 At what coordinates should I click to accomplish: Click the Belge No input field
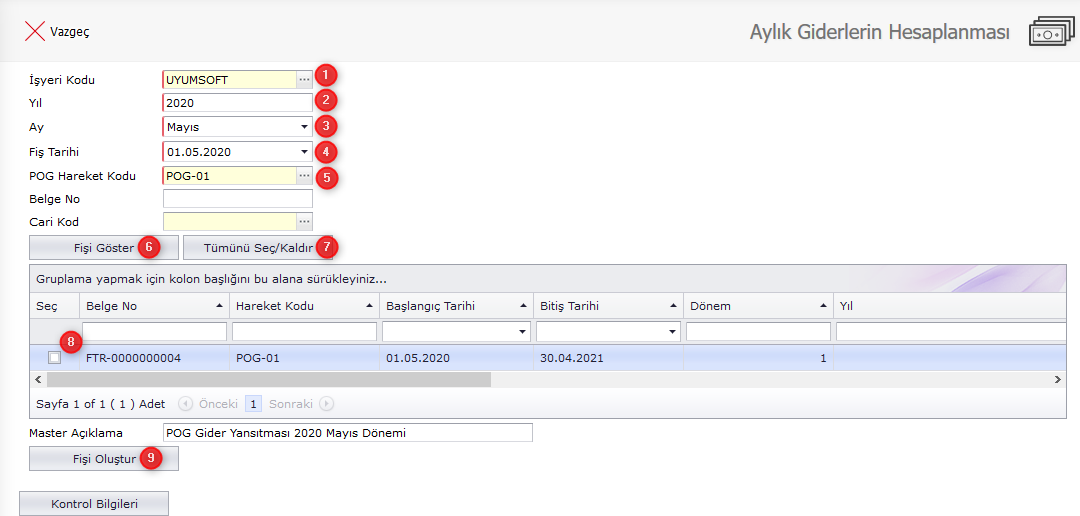[x=238, y=199]
